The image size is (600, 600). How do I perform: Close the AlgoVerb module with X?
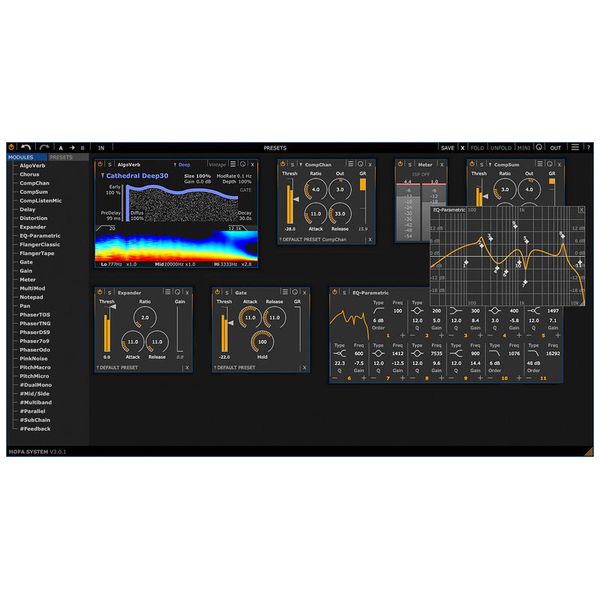click(253, 165)
